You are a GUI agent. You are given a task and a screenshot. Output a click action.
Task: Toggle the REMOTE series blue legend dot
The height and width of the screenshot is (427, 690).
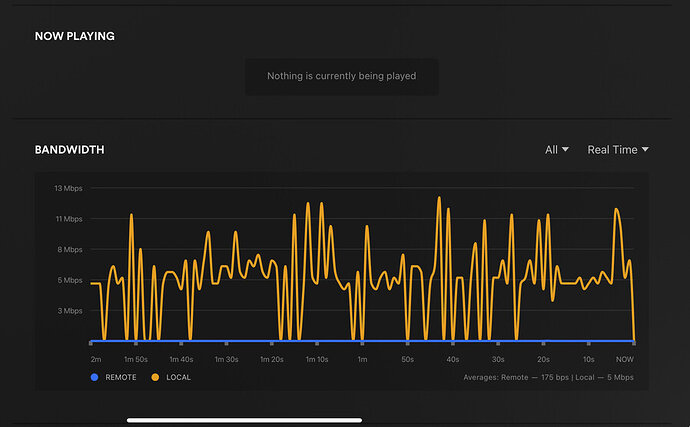tap(94, 377)
